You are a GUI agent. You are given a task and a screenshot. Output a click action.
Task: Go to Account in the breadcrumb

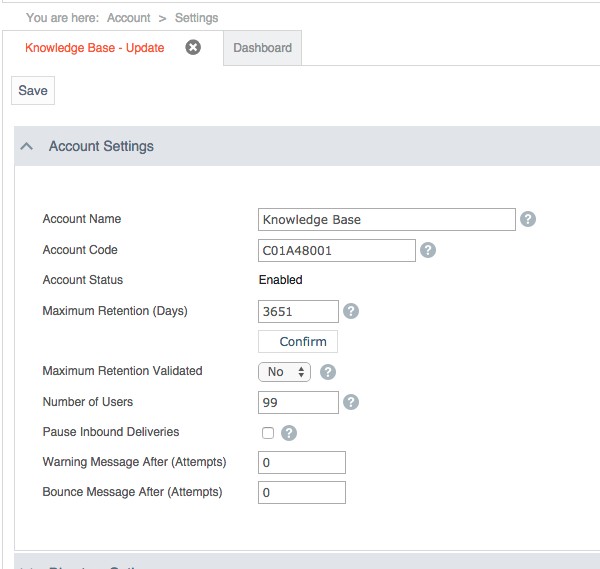pyautogui.click(x=129, y=18)
